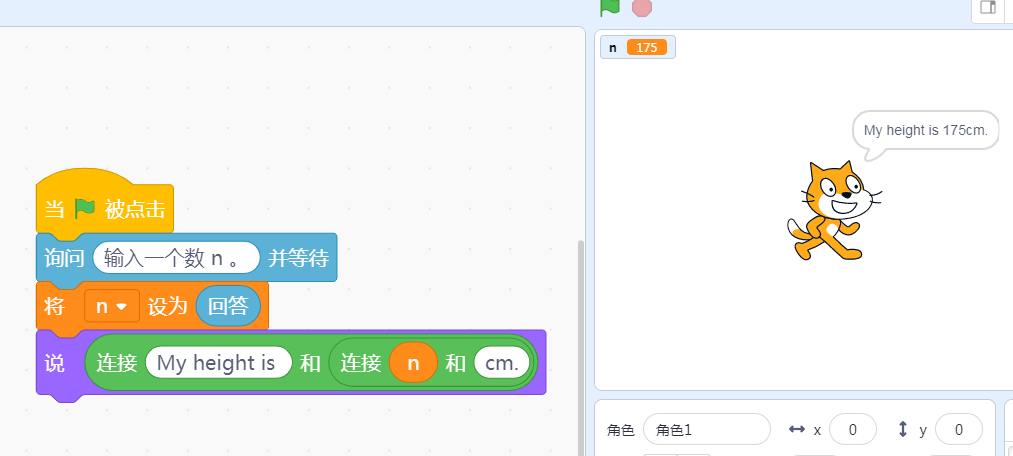Click the stage layout icon at top right
Screen dimensions: 1013x456
[x=988, y=7]
